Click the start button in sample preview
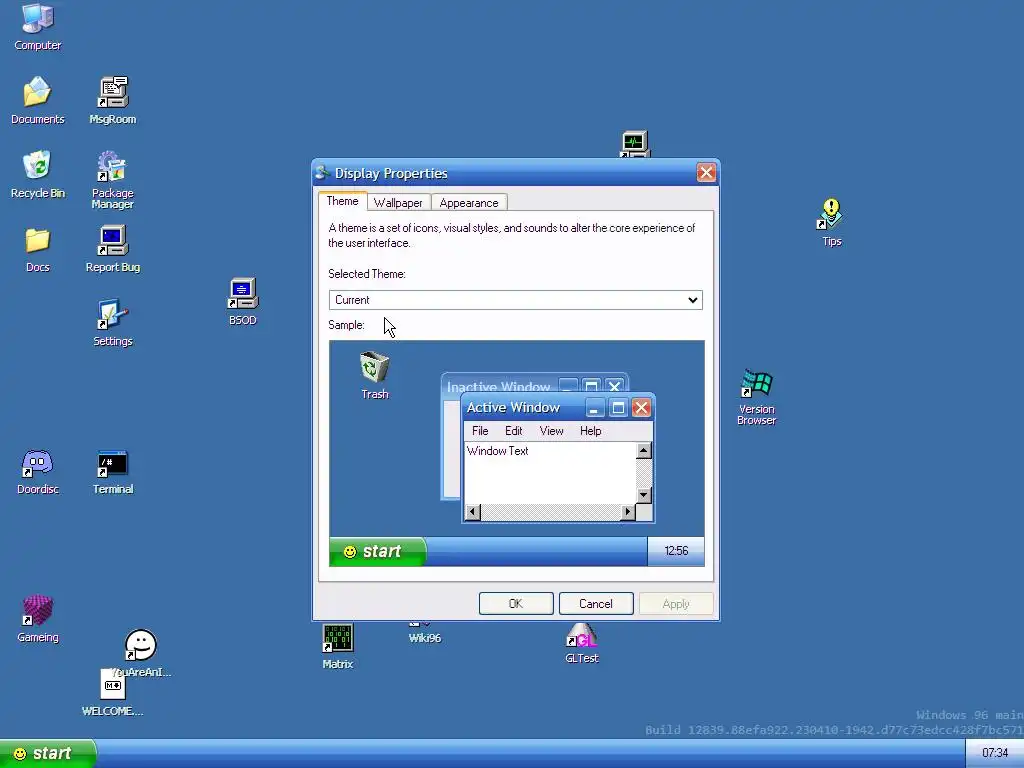The image size is (1024, 768). [377, 552]
